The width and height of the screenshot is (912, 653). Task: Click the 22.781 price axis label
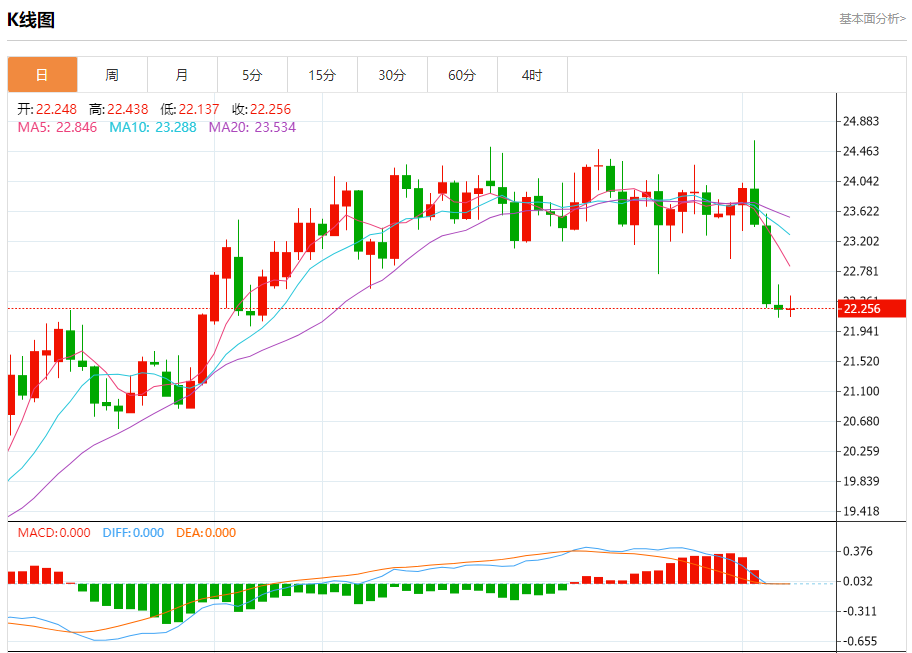861,271
